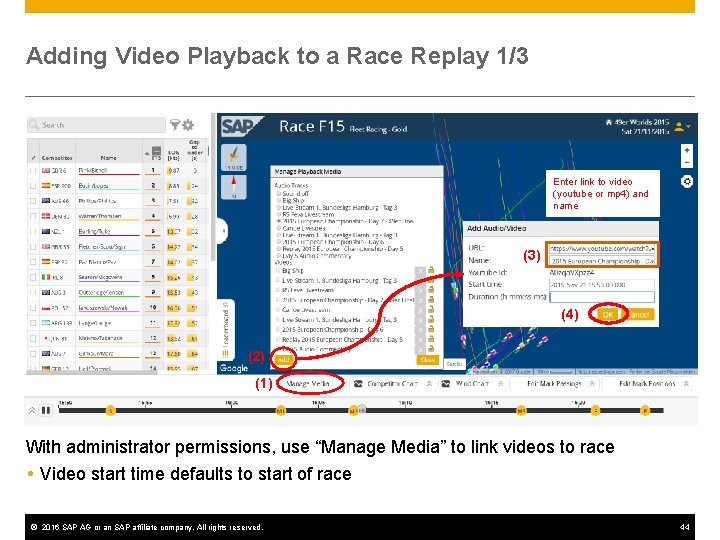Jump to the F finish marker on timeline

[x=645, y=410]
